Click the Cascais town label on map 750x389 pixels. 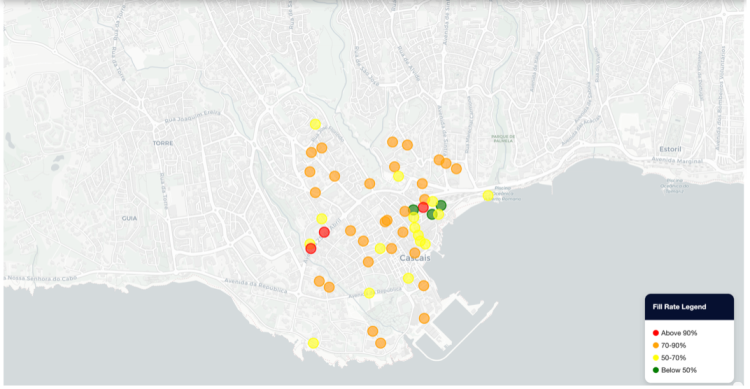coord(415,258)
